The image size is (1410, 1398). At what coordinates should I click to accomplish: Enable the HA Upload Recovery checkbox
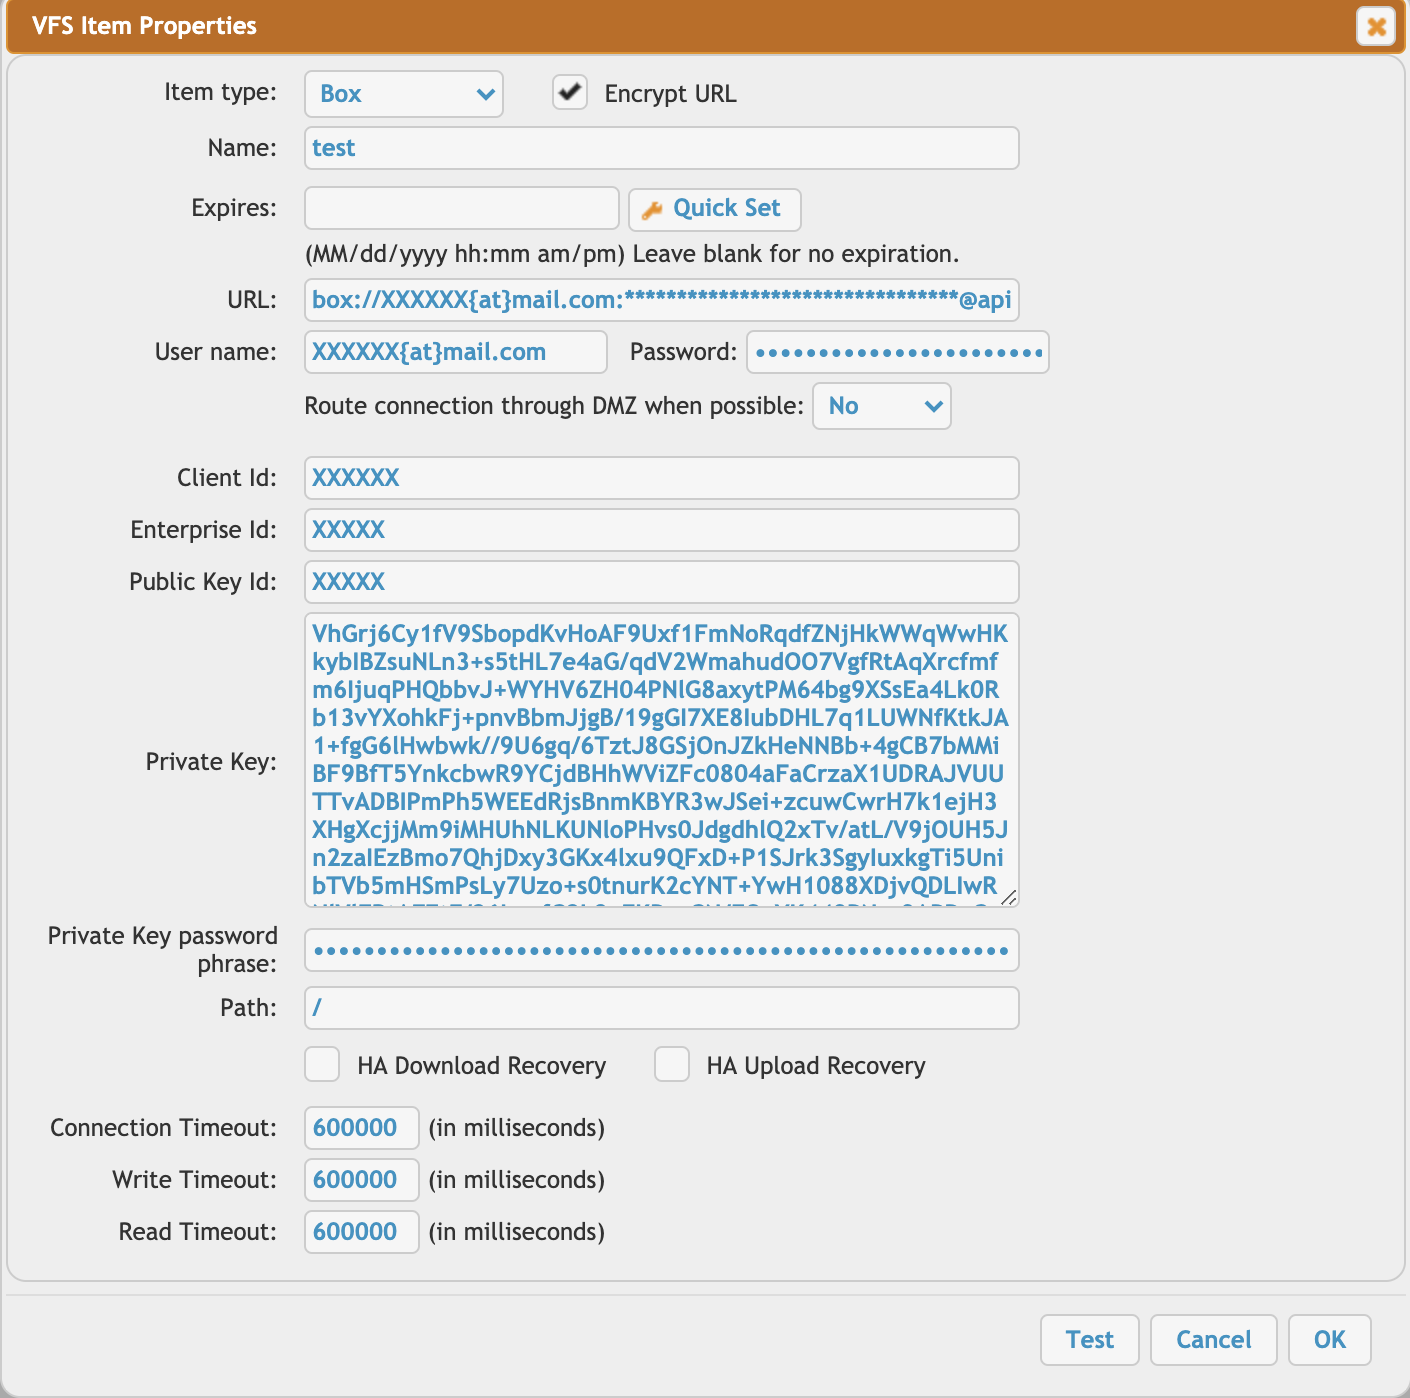672,1064
